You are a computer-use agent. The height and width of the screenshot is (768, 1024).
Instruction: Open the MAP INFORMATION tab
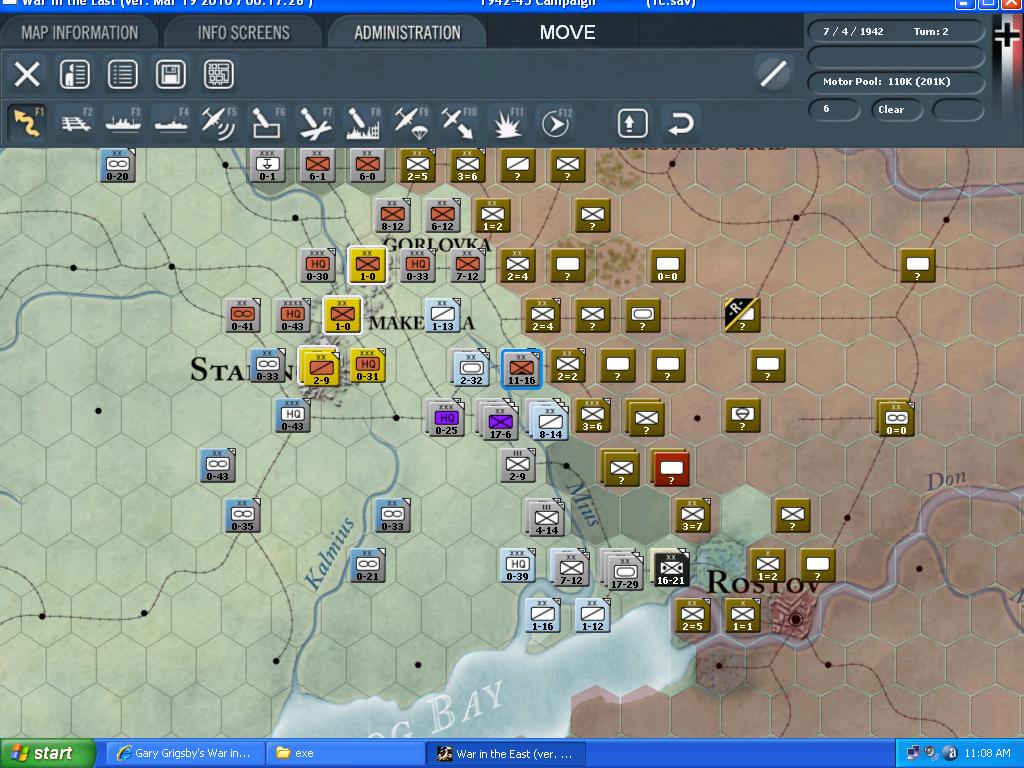click(x=79, y=33)
